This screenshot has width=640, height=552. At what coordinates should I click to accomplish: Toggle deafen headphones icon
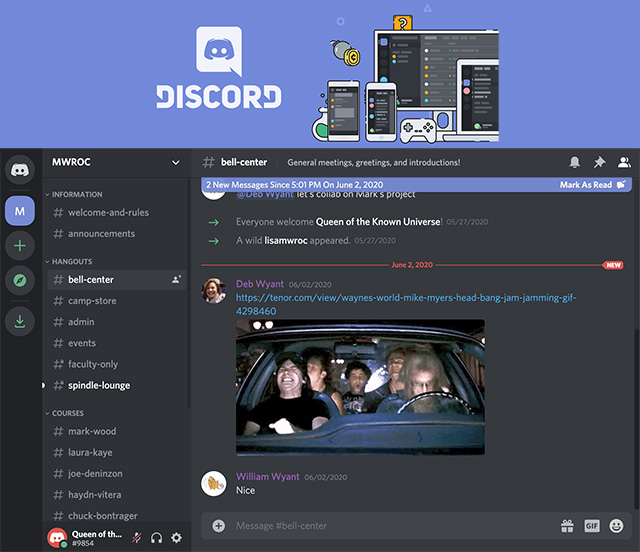click(156, 538)
